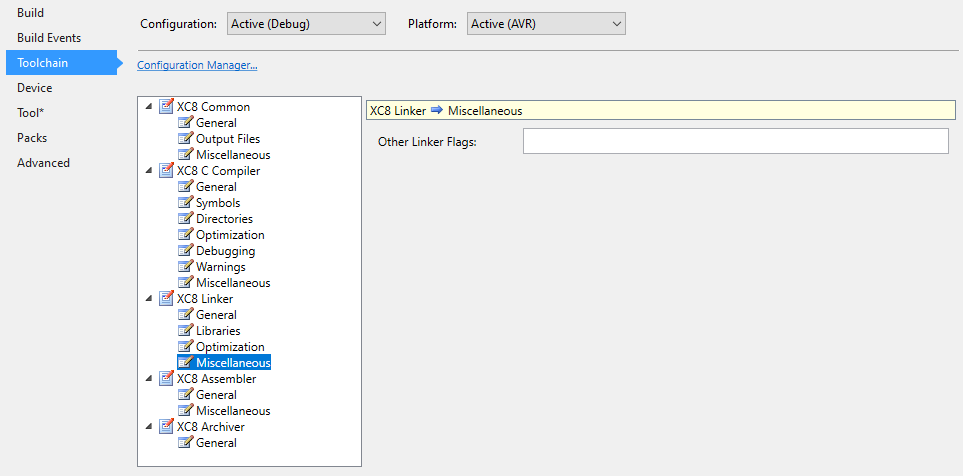Collapse the XC8 Common tree node
The height and width of the screenshot is (476, 963).
[149, 107]
